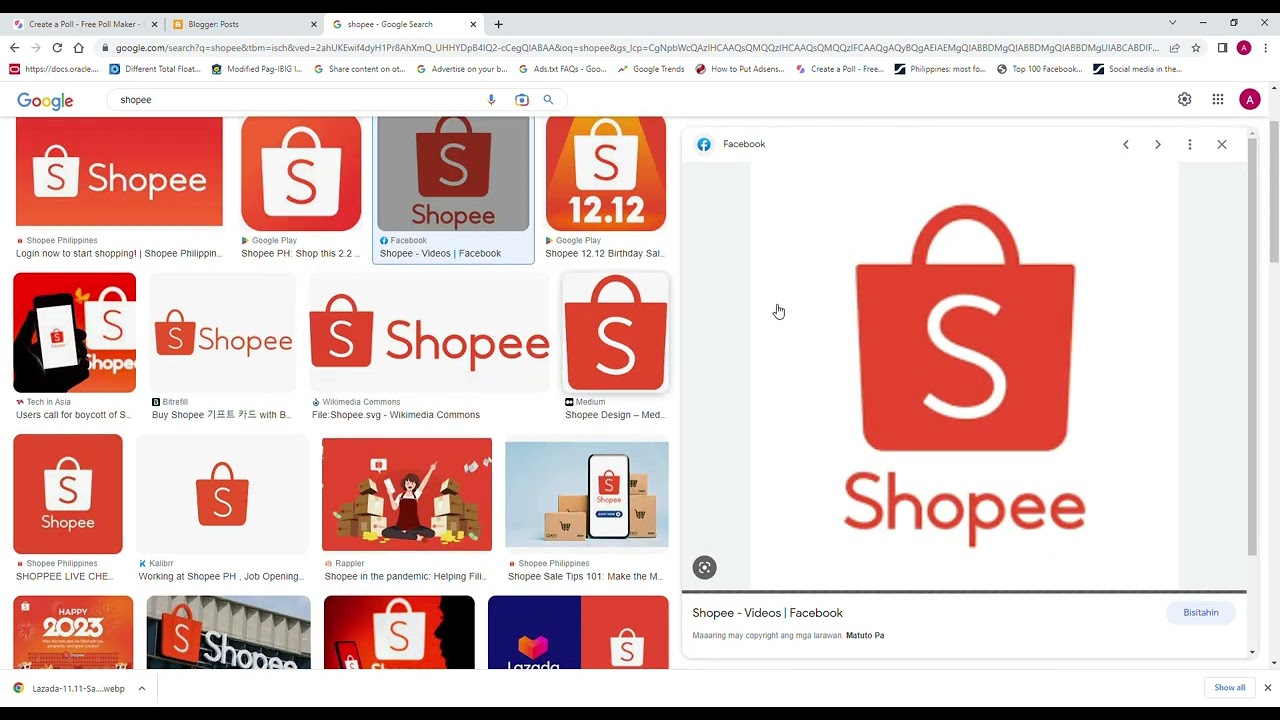Close the shopee - Google Search tab
The image size is (1280, 720).
(472, 24)
